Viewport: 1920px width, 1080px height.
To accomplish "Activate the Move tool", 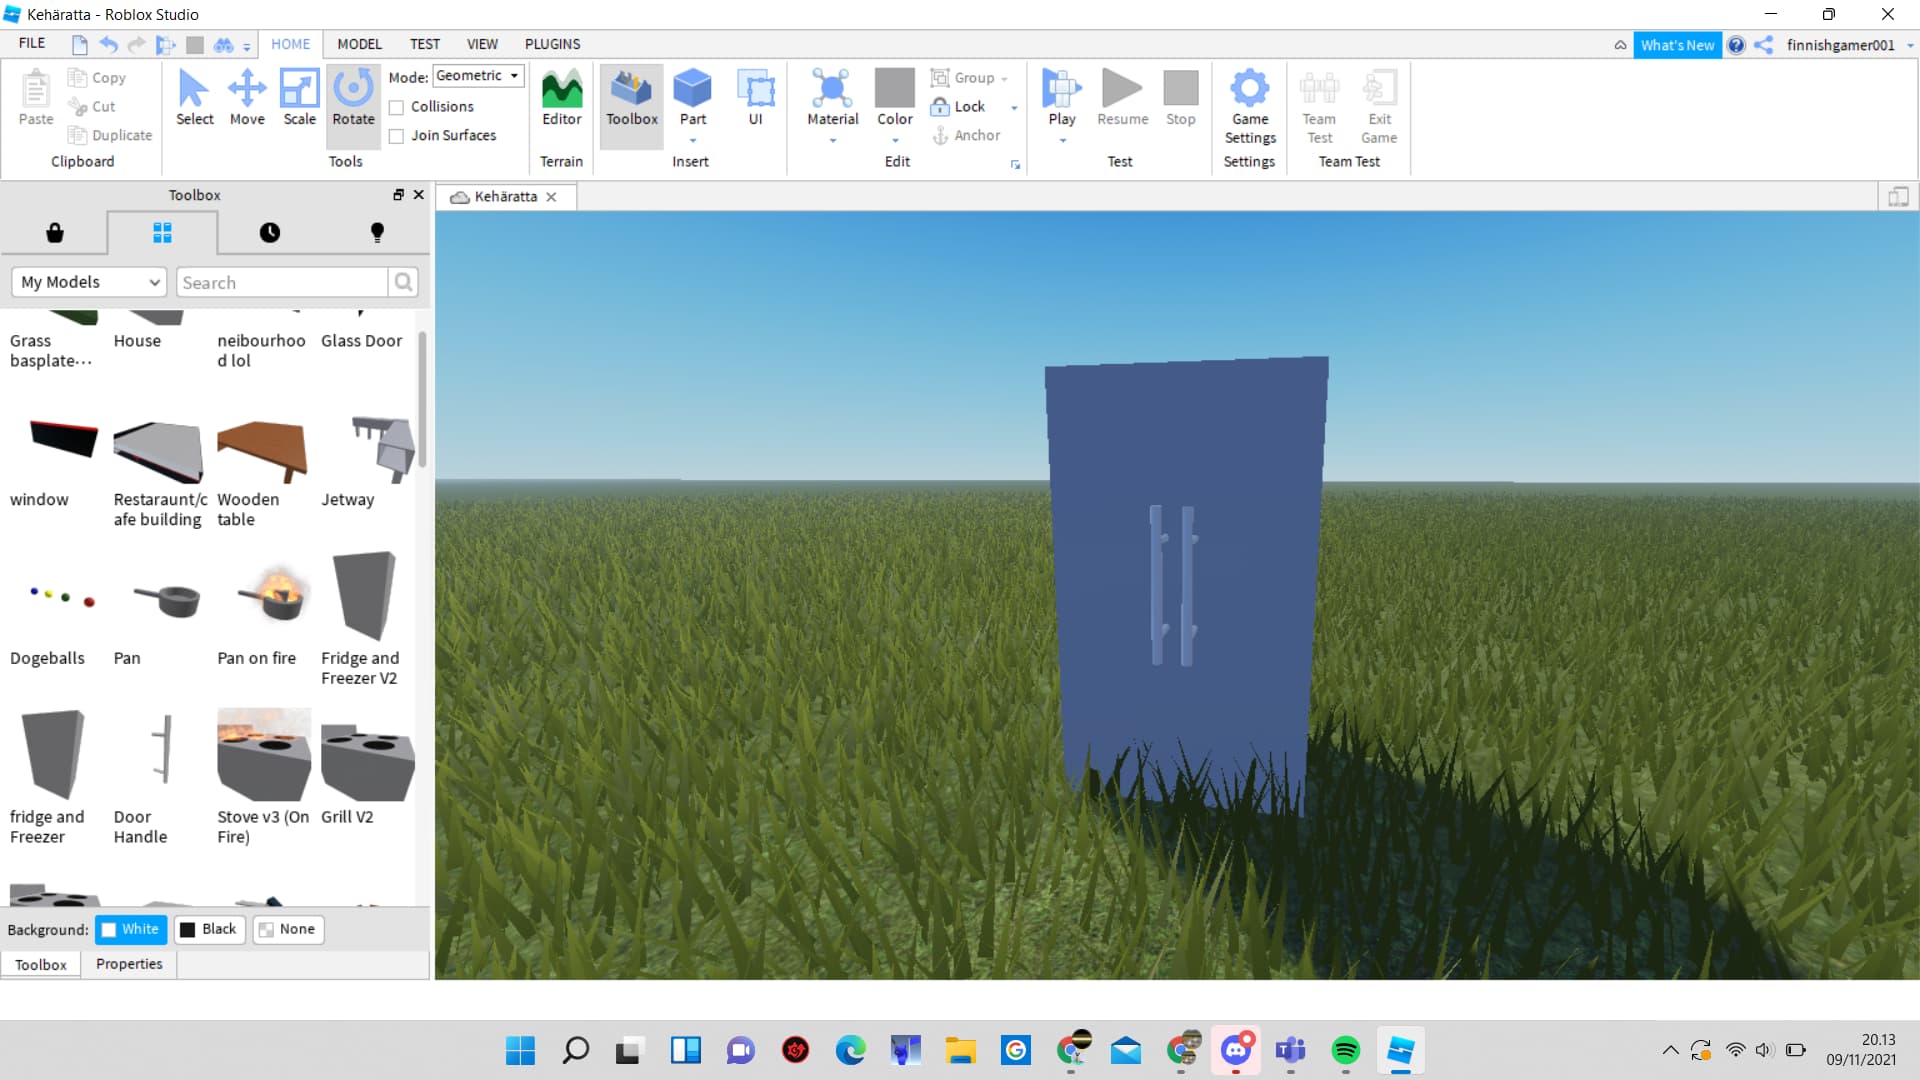I will [x=247, y=98].
